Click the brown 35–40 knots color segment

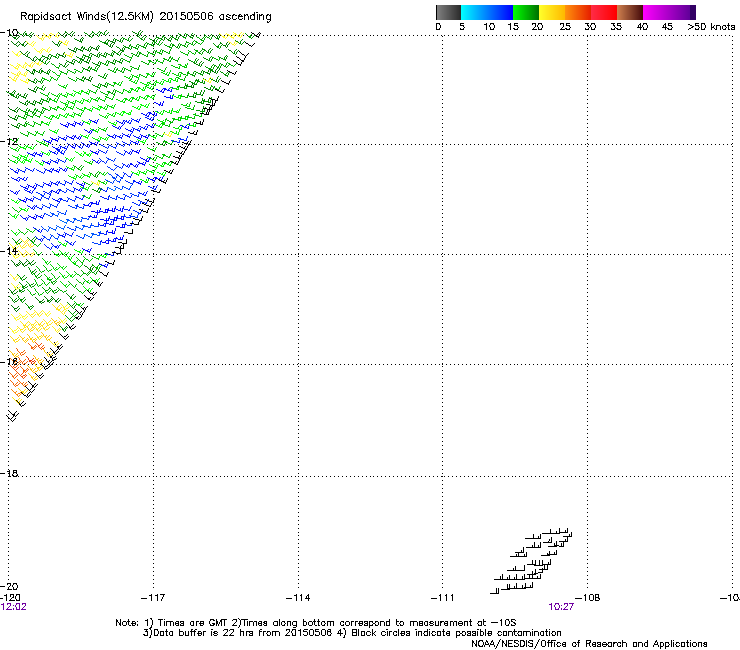pos(630,12)
